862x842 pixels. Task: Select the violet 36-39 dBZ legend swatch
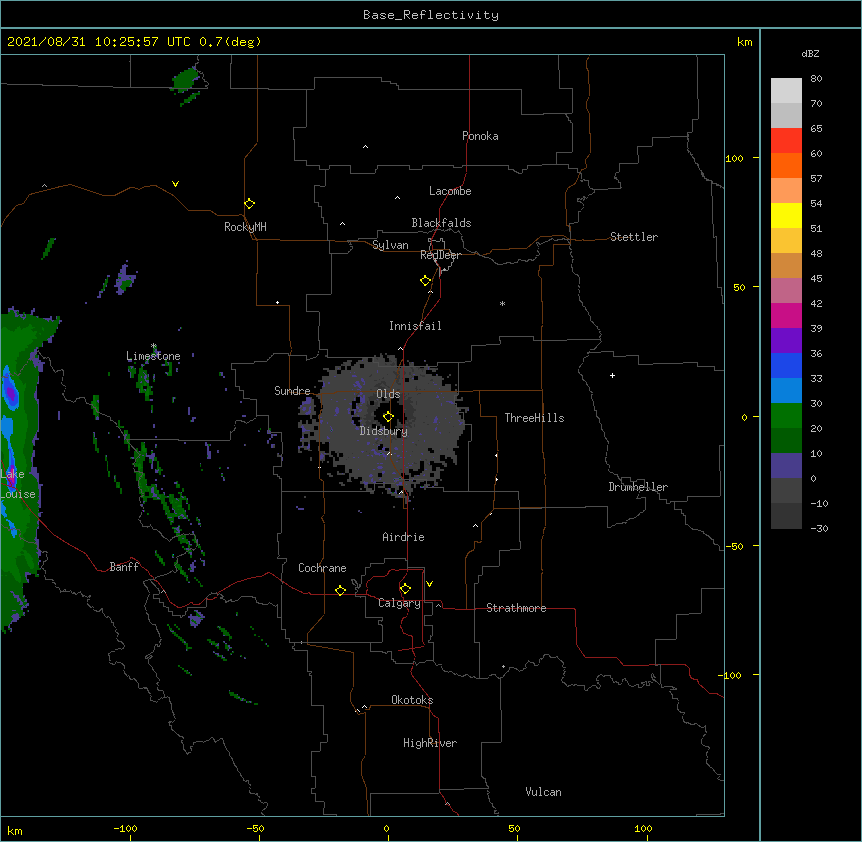coord(786,341)
